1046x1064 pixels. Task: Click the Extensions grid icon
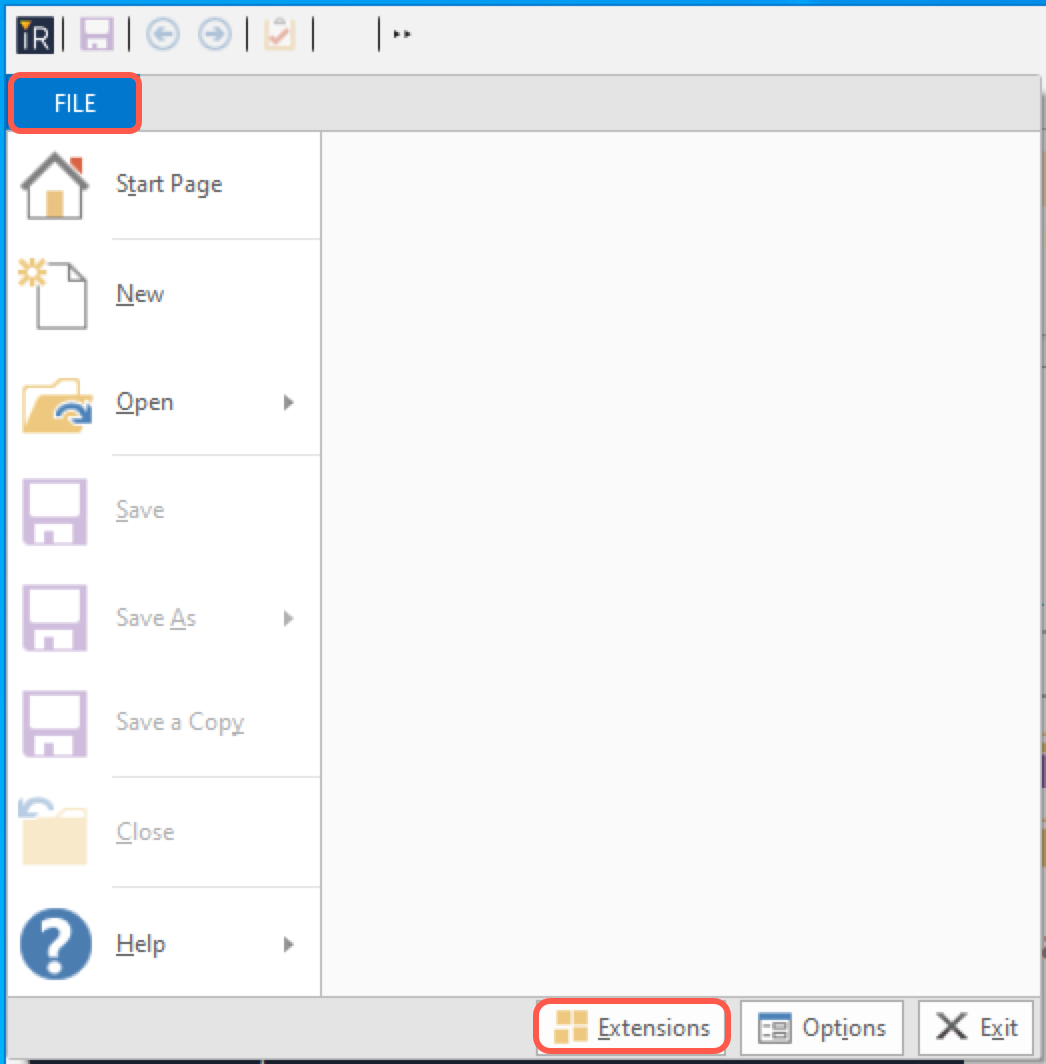(572, 1026)
